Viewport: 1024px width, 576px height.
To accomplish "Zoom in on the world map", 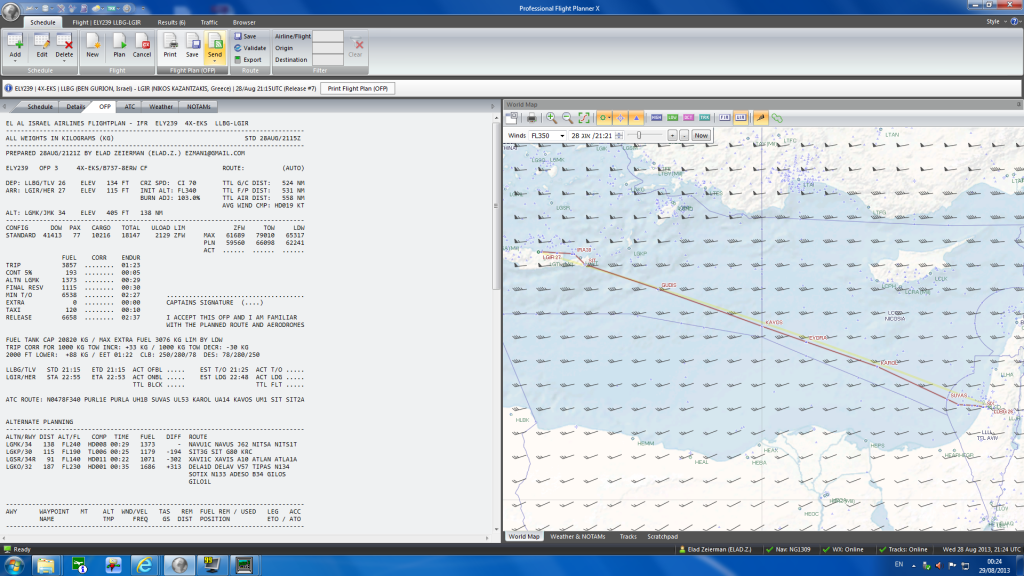I will (x=551, y=118).
